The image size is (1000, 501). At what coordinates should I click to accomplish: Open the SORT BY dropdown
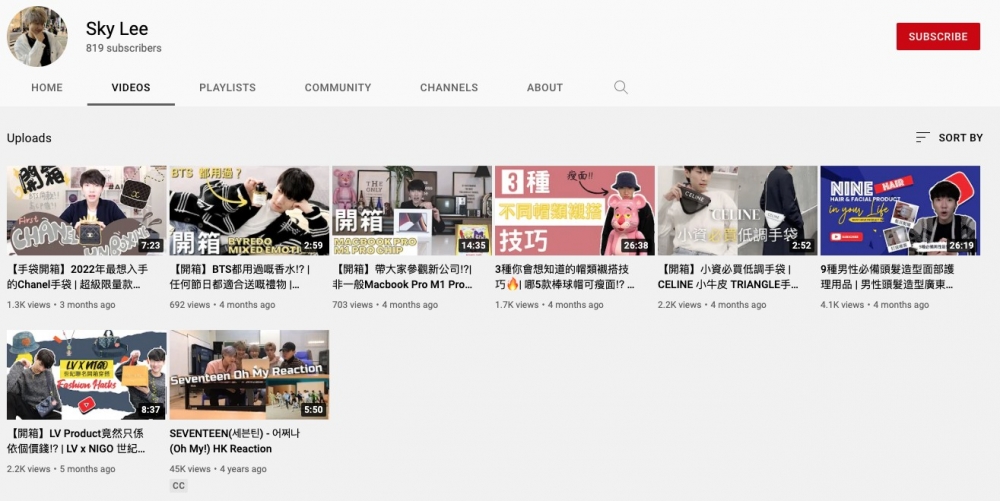coord(949,137)
